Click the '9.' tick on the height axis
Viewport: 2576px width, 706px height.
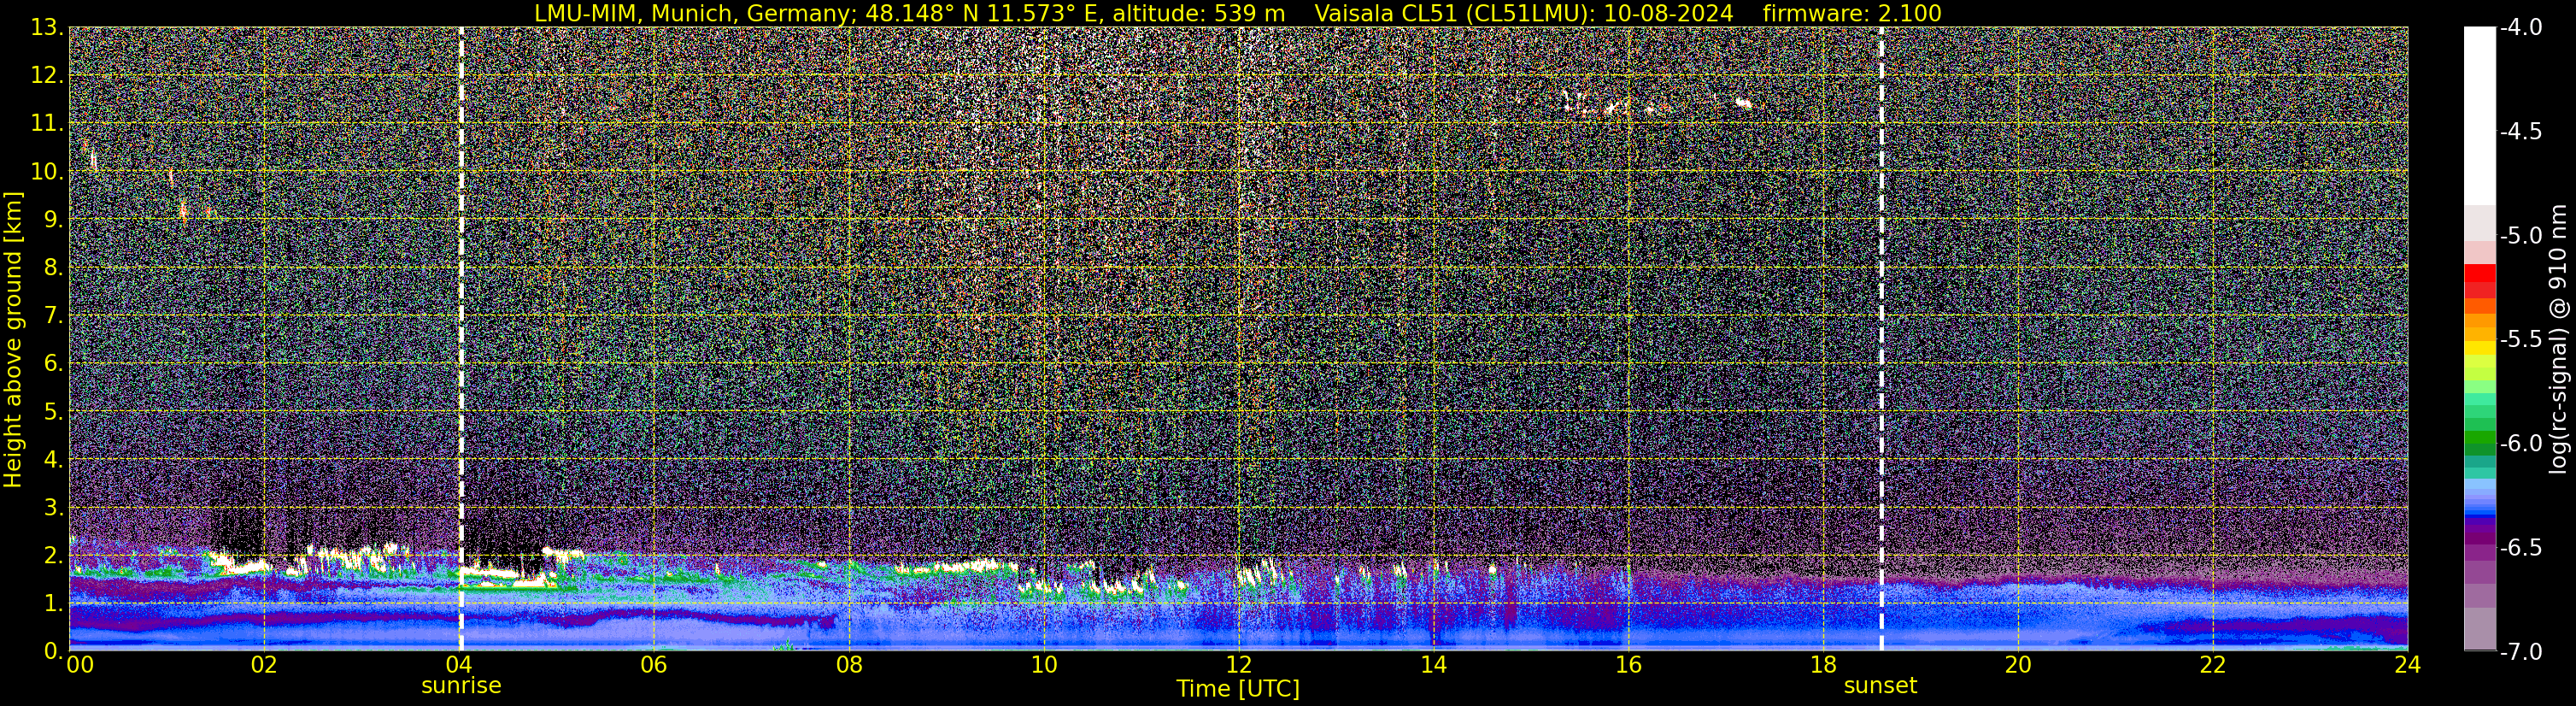click(x=53, y=219)
